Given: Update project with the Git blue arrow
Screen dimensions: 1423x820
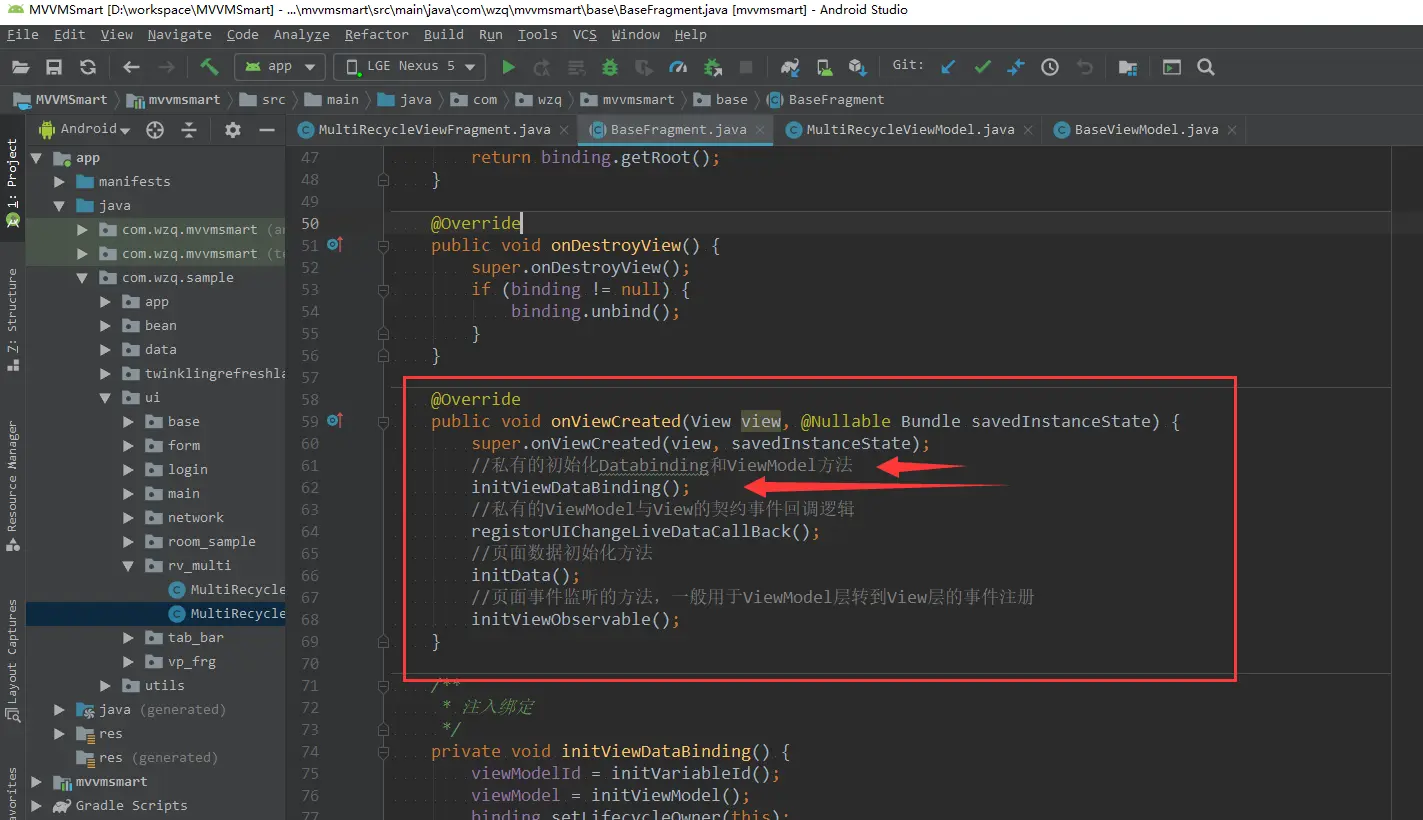Looking at the screenshot, I should point(948,67).
